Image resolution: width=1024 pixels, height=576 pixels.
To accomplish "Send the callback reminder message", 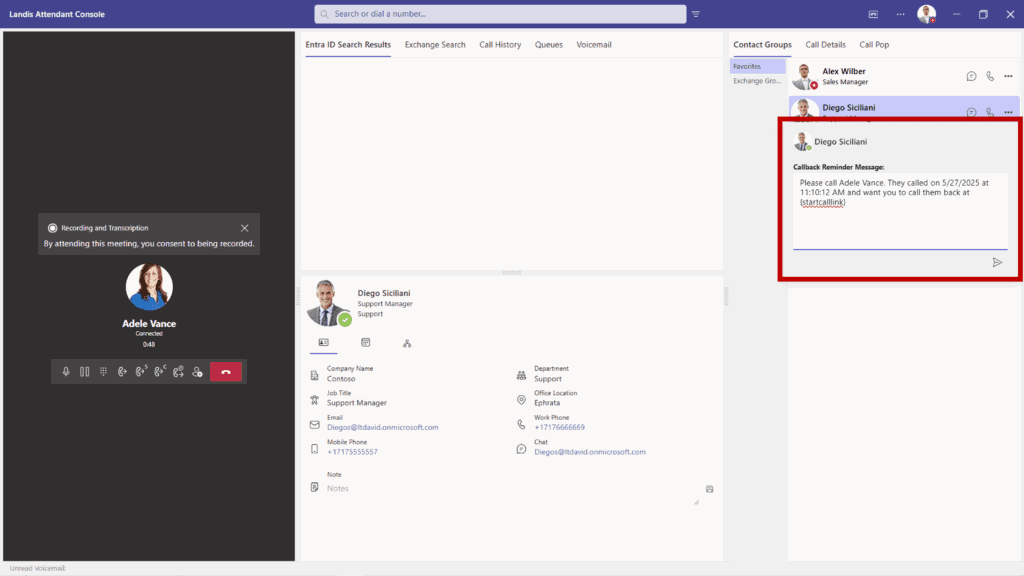I will (x=996, y=262).
